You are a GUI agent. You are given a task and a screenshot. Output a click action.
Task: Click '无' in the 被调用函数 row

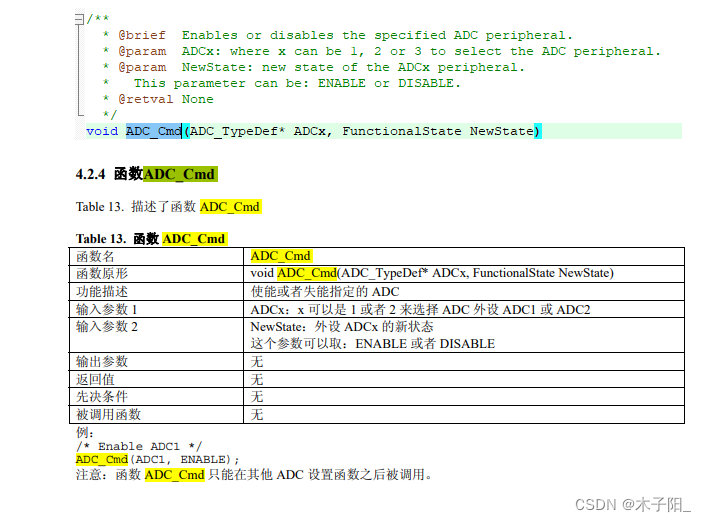click(x=257, y=414)
